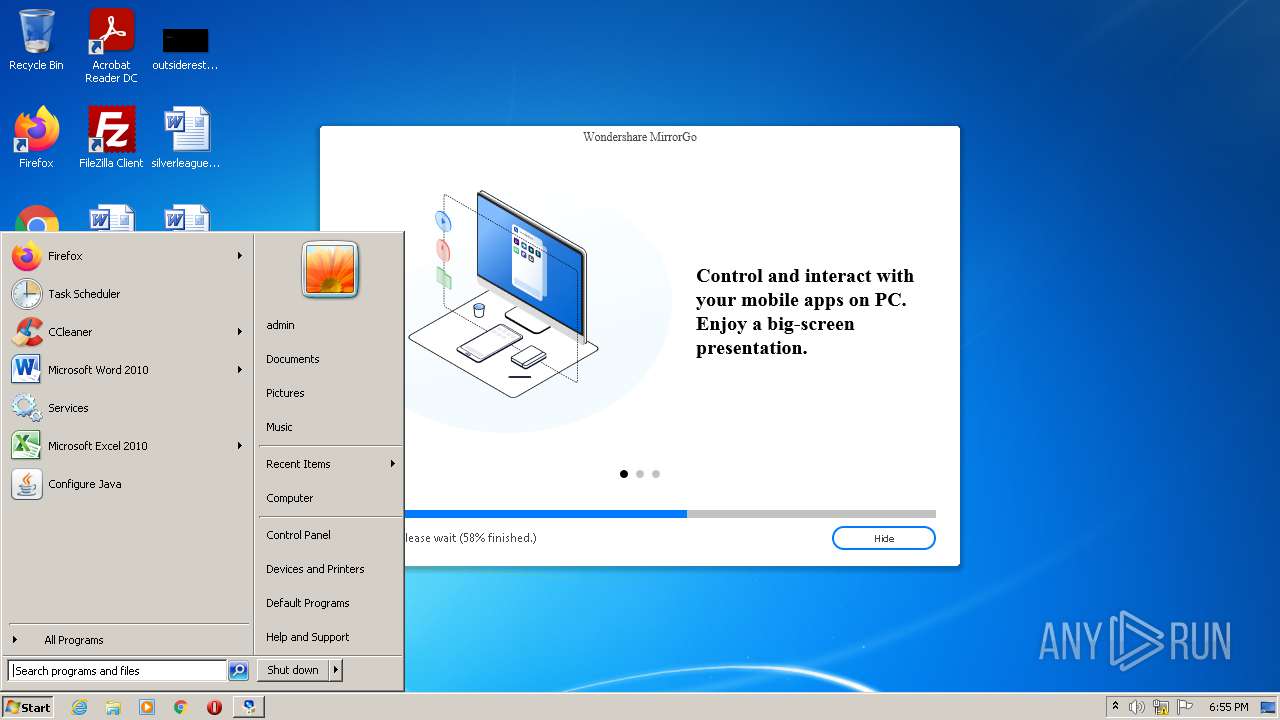This screenshot has width=1280, height=720.
Task: Open CCleaner from Start menu list
Action: pyautogui.click(x=127, y=332)
